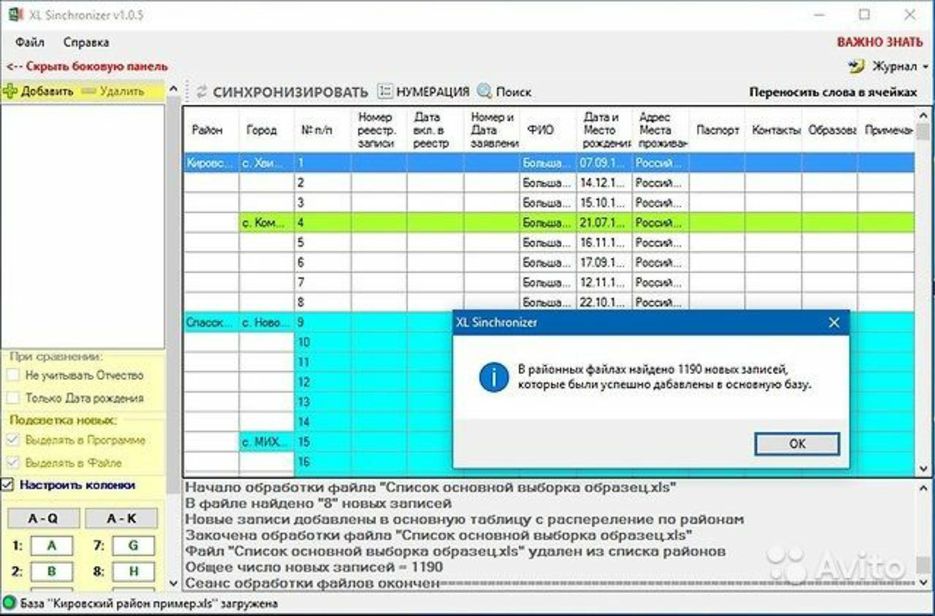935x616 pixels.
Task: Click 'ВАЖНО ЗНАТЬ' link
Action: tap(880, 42)
